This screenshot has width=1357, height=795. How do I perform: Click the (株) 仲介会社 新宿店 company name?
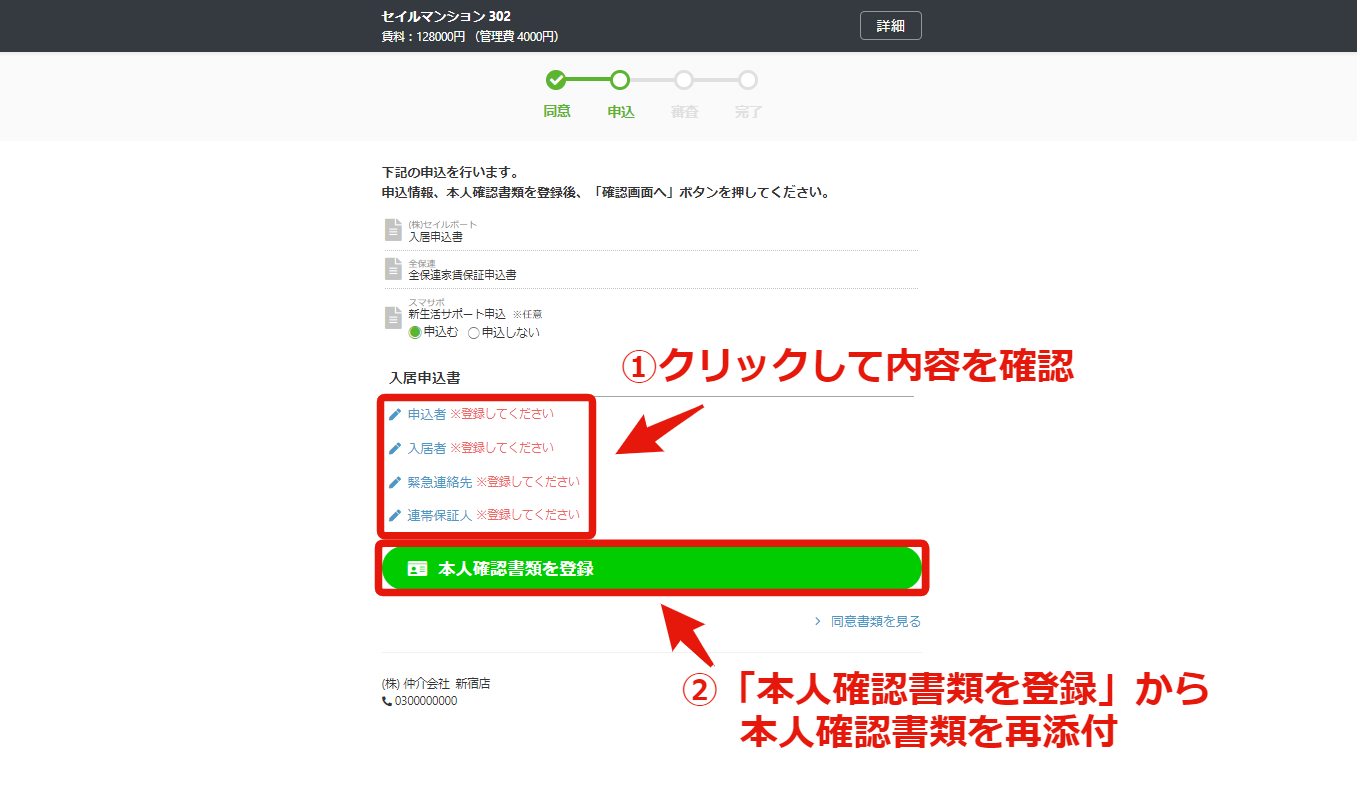point(436,684)
